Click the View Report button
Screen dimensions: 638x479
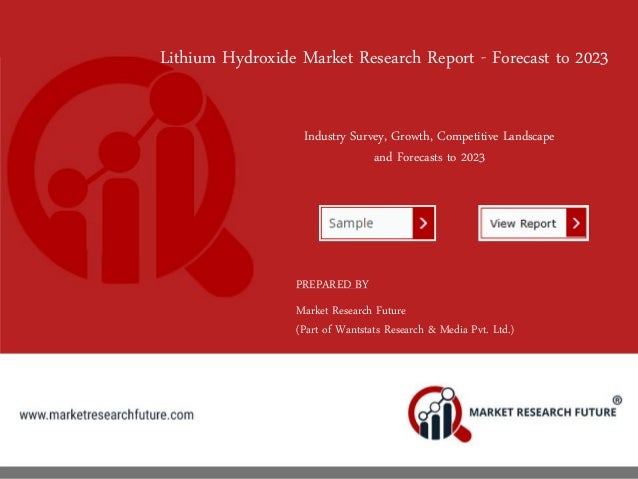[533, 223]
